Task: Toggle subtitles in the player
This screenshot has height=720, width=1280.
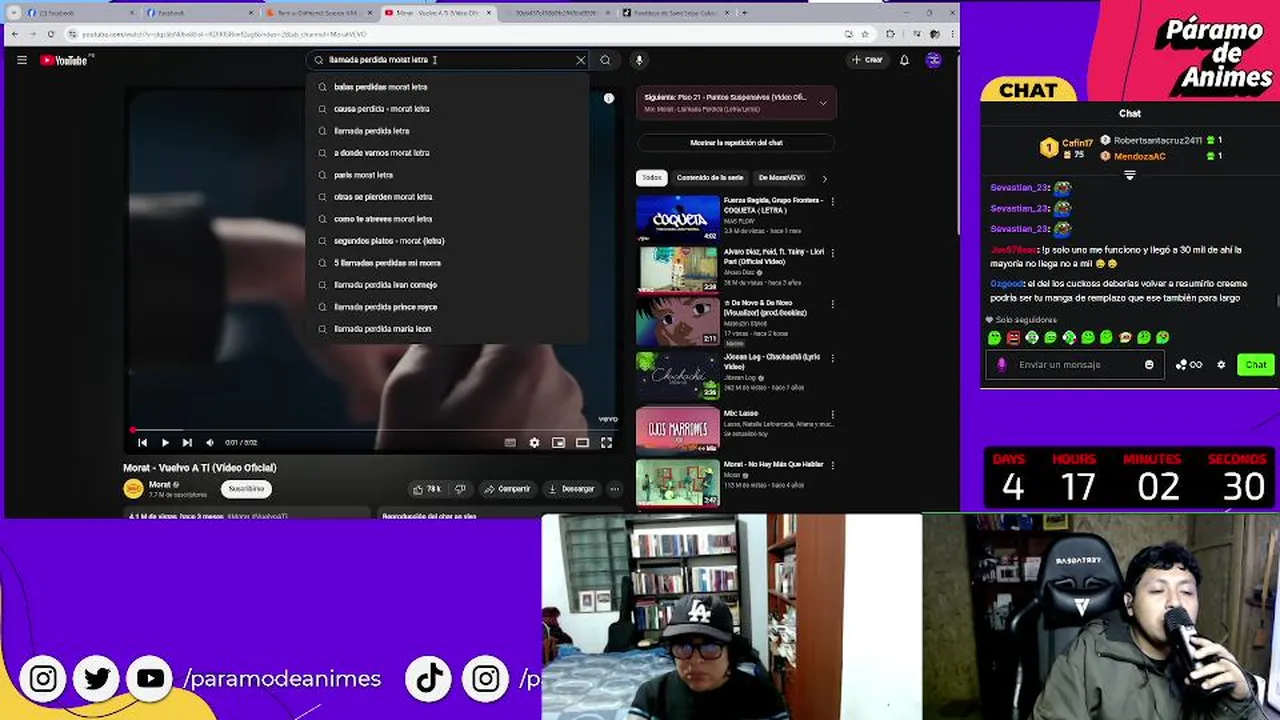Action: (x=510, y=442)
